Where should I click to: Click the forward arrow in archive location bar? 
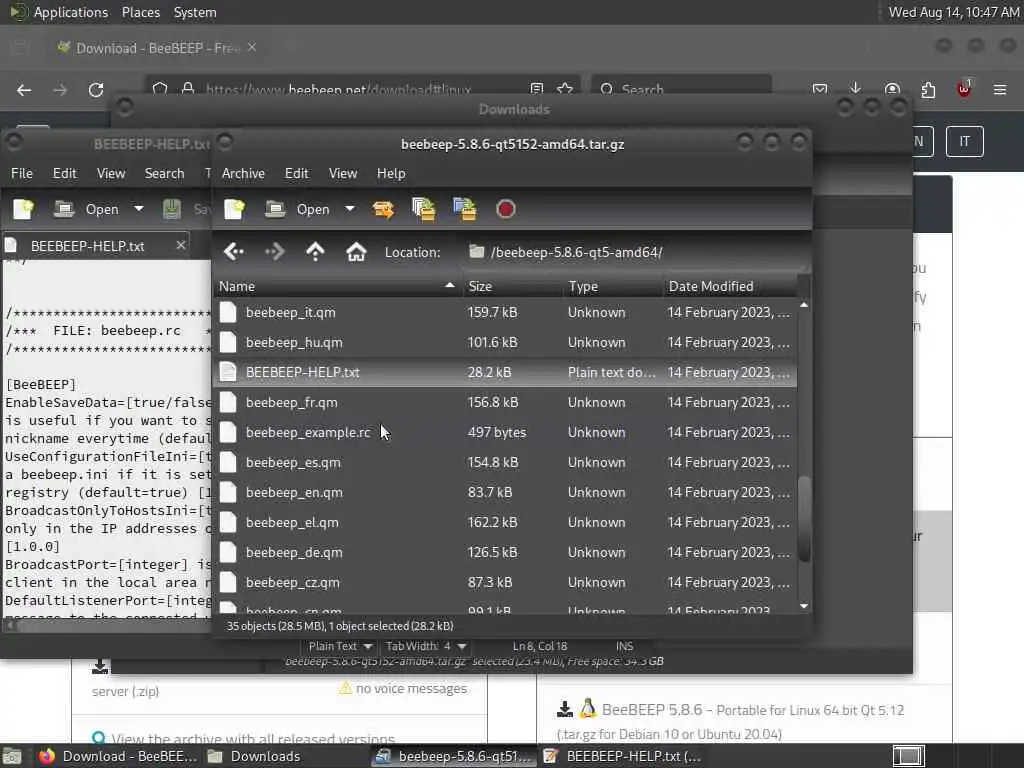pos(275,252)
